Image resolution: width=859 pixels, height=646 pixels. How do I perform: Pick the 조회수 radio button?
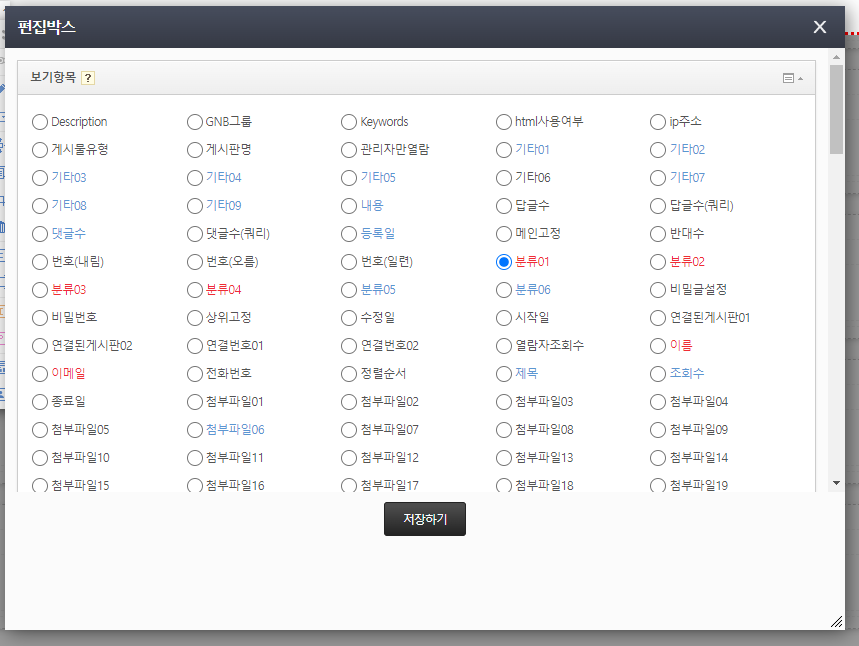click(658, 374)
